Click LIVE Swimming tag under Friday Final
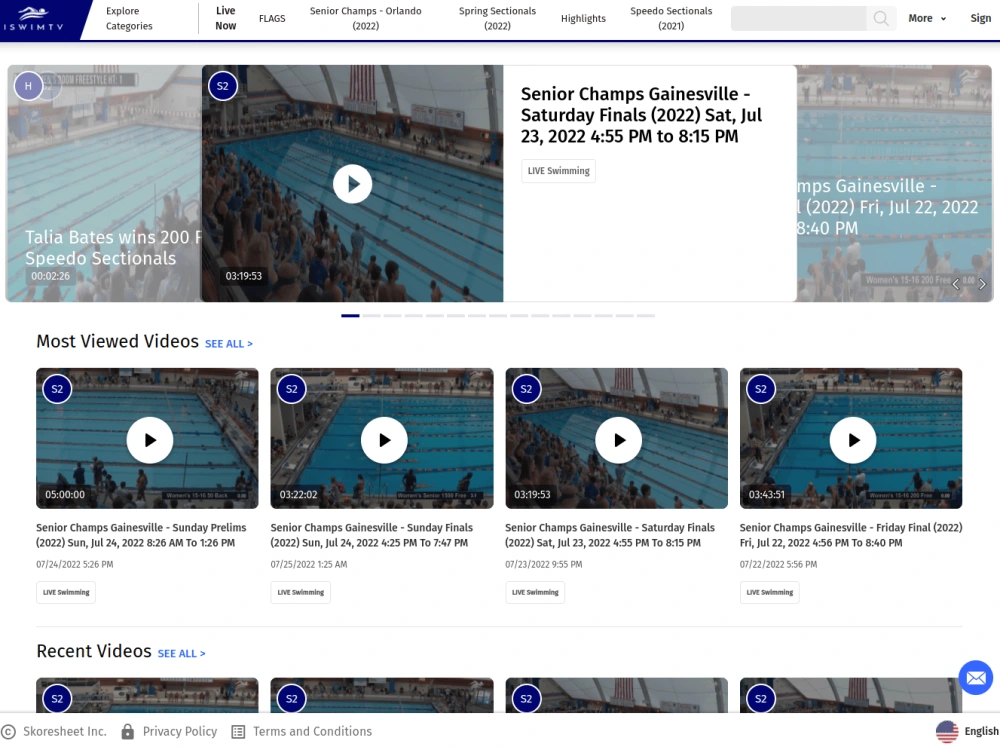 click(x=770, y=592)
